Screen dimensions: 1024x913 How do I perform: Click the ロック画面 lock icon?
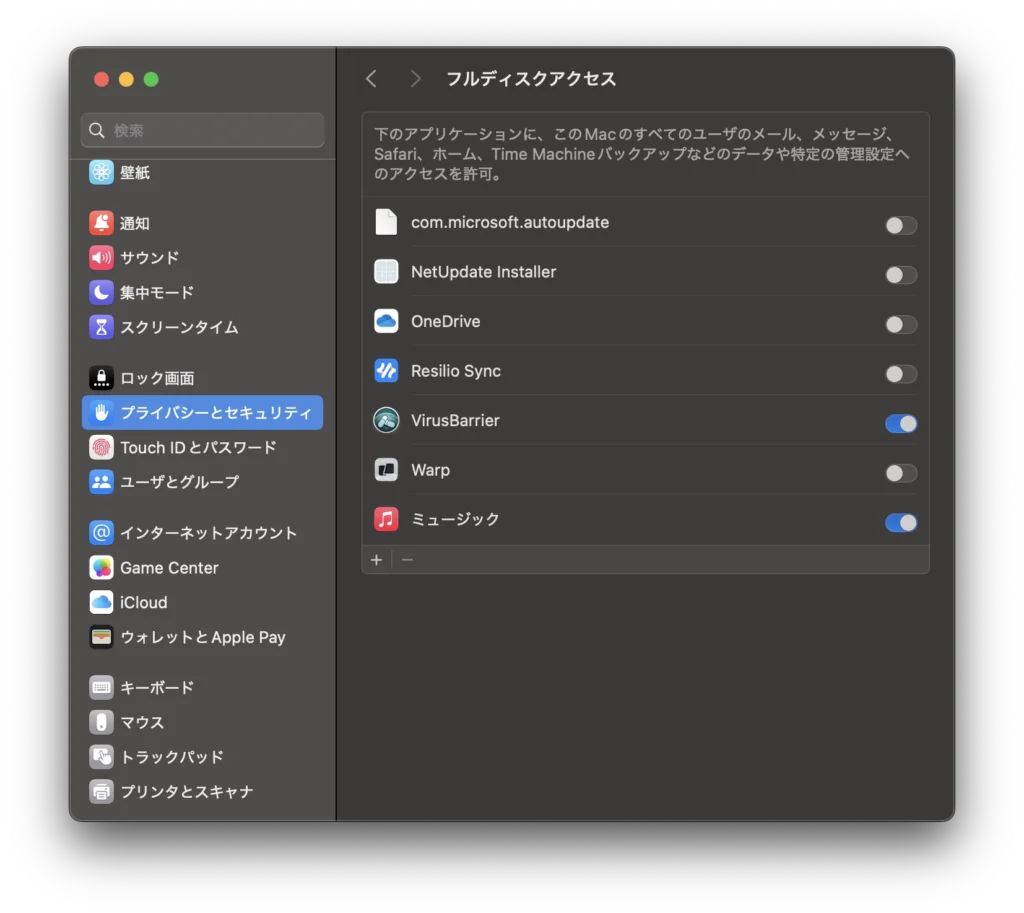pyautogui.click(x=101, y=378)
